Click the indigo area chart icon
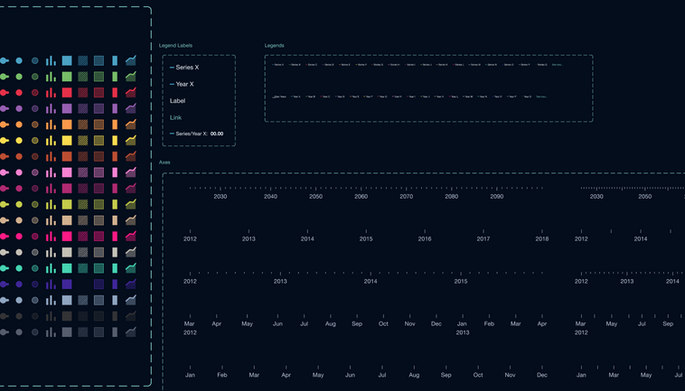685x391 pixels. [x=131, y=284]
